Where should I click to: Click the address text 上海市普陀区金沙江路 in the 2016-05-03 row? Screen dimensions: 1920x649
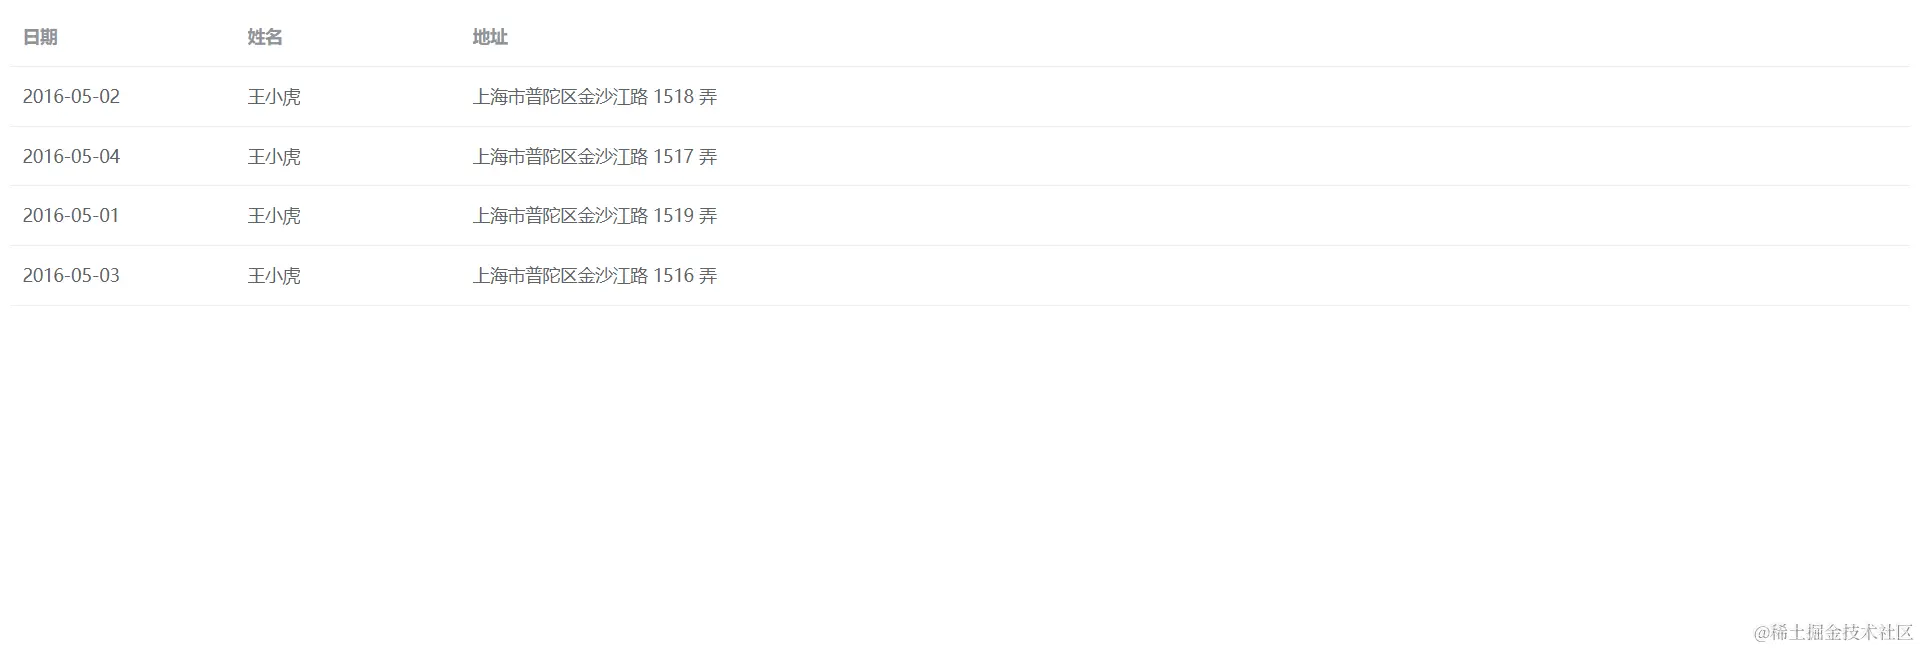(x=560, y=276)
